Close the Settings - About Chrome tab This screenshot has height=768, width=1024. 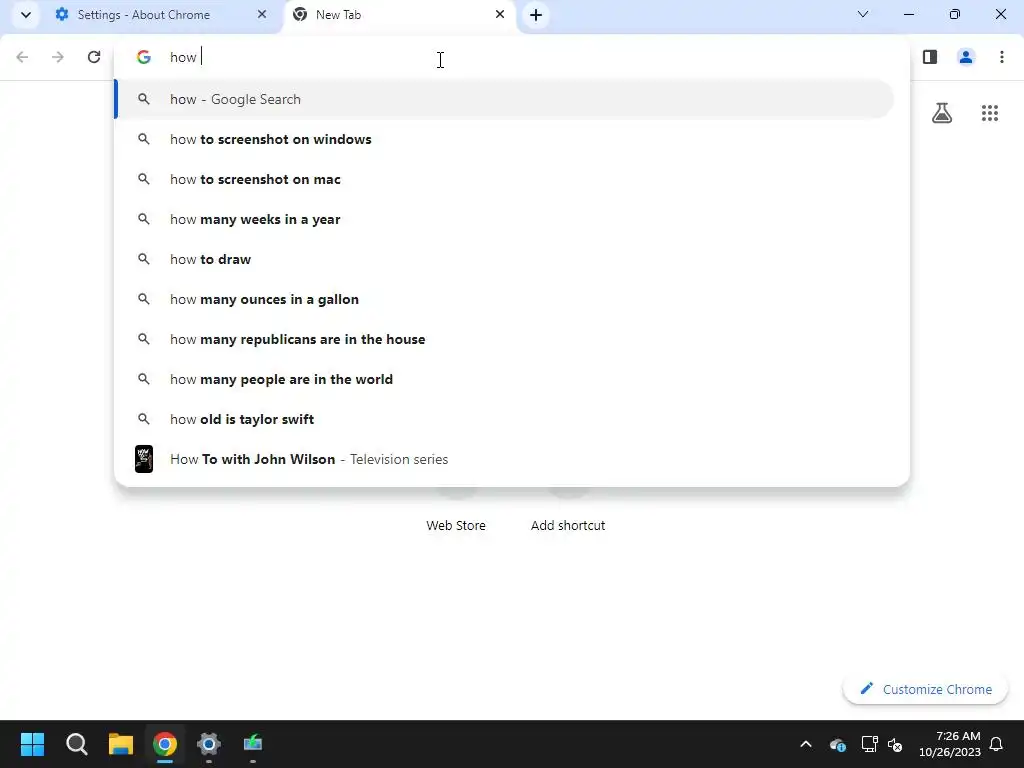point(262,14)
